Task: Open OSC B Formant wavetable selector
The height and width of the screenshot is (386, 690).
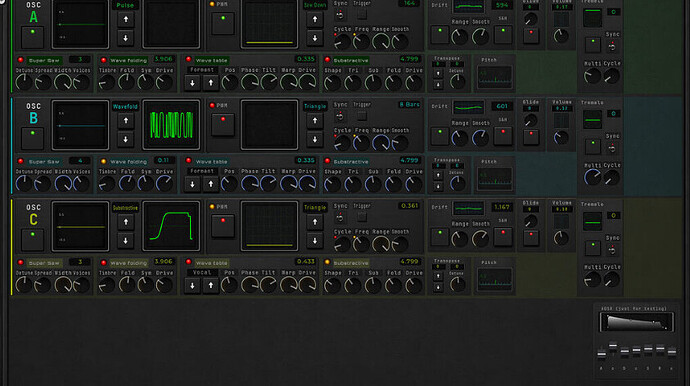Action: pyautogui.click(x=202, y=171)
